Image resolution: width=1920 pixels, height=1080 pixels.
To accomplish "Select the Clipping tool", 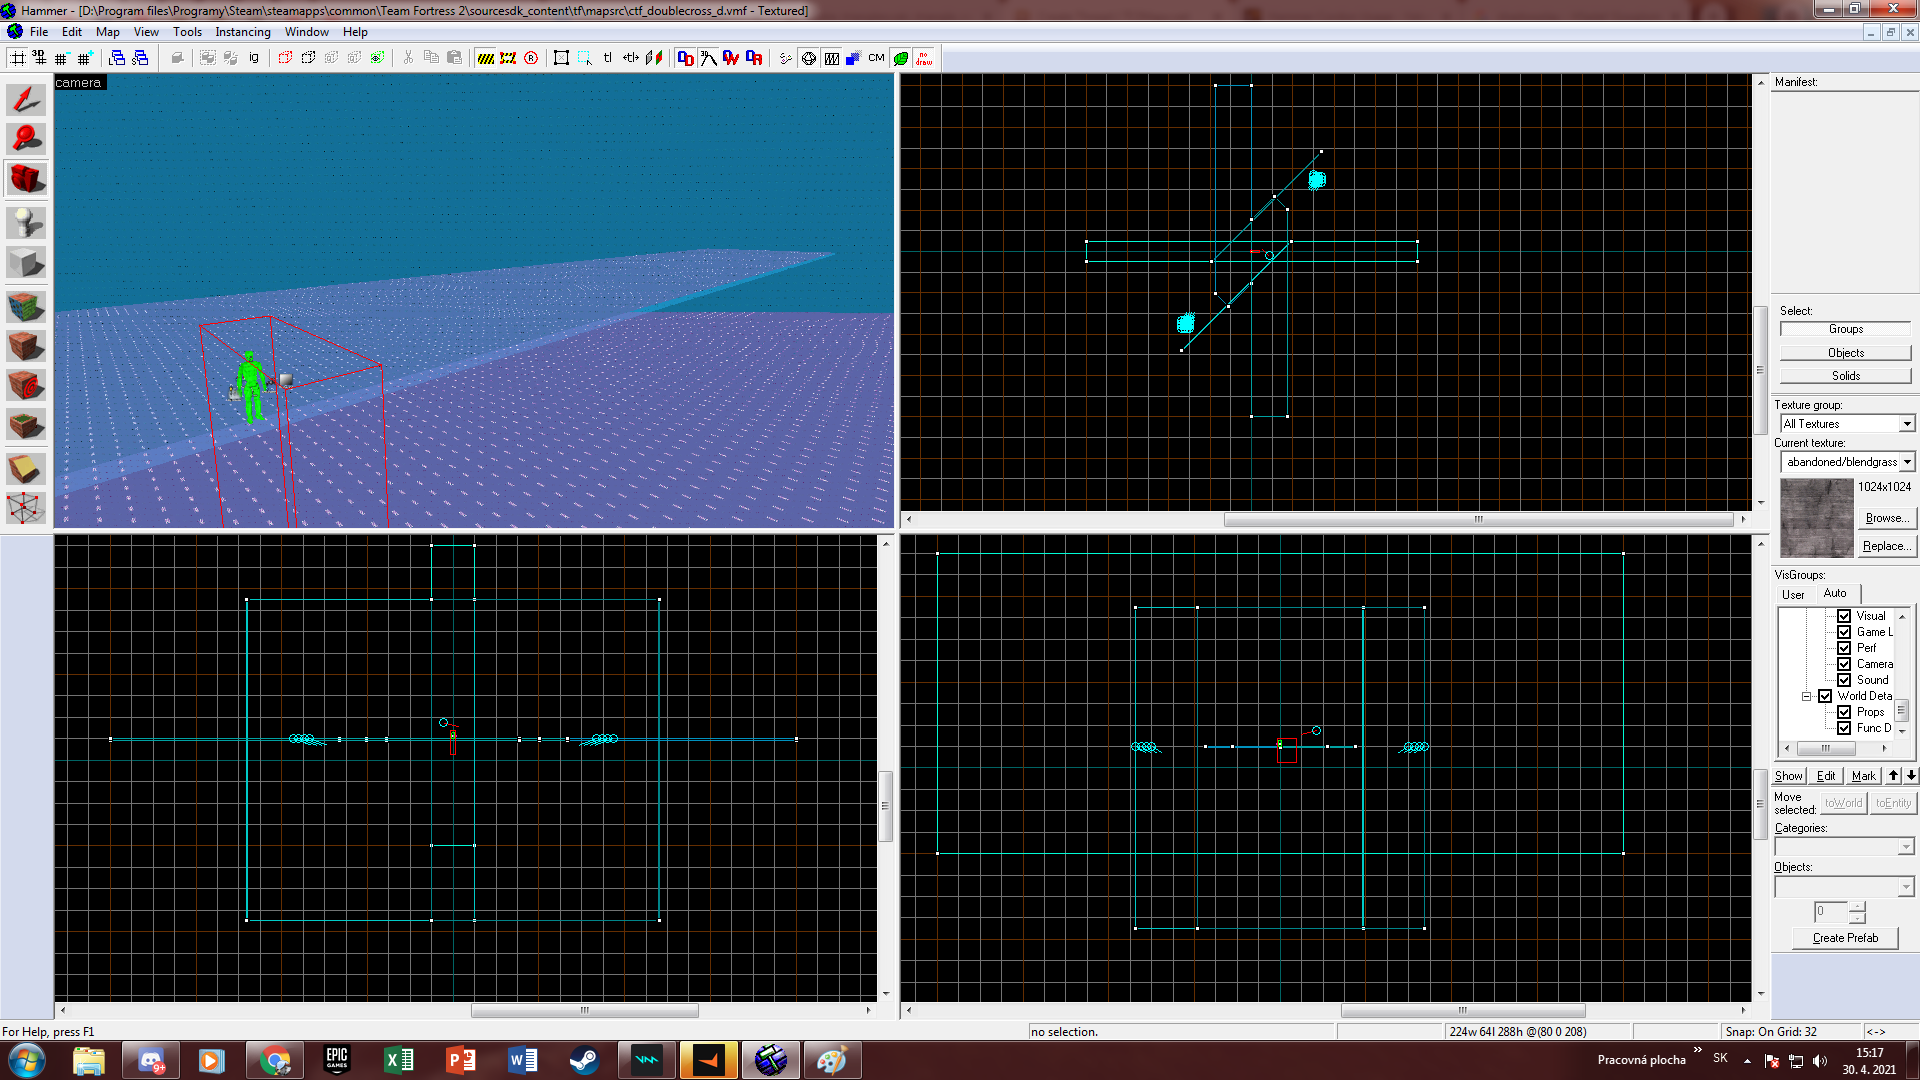I will [x=26, y=467].
